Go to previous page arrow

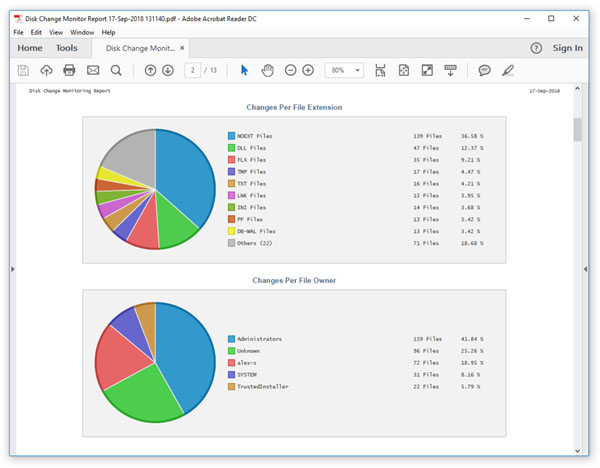click(x=150, y=70)
